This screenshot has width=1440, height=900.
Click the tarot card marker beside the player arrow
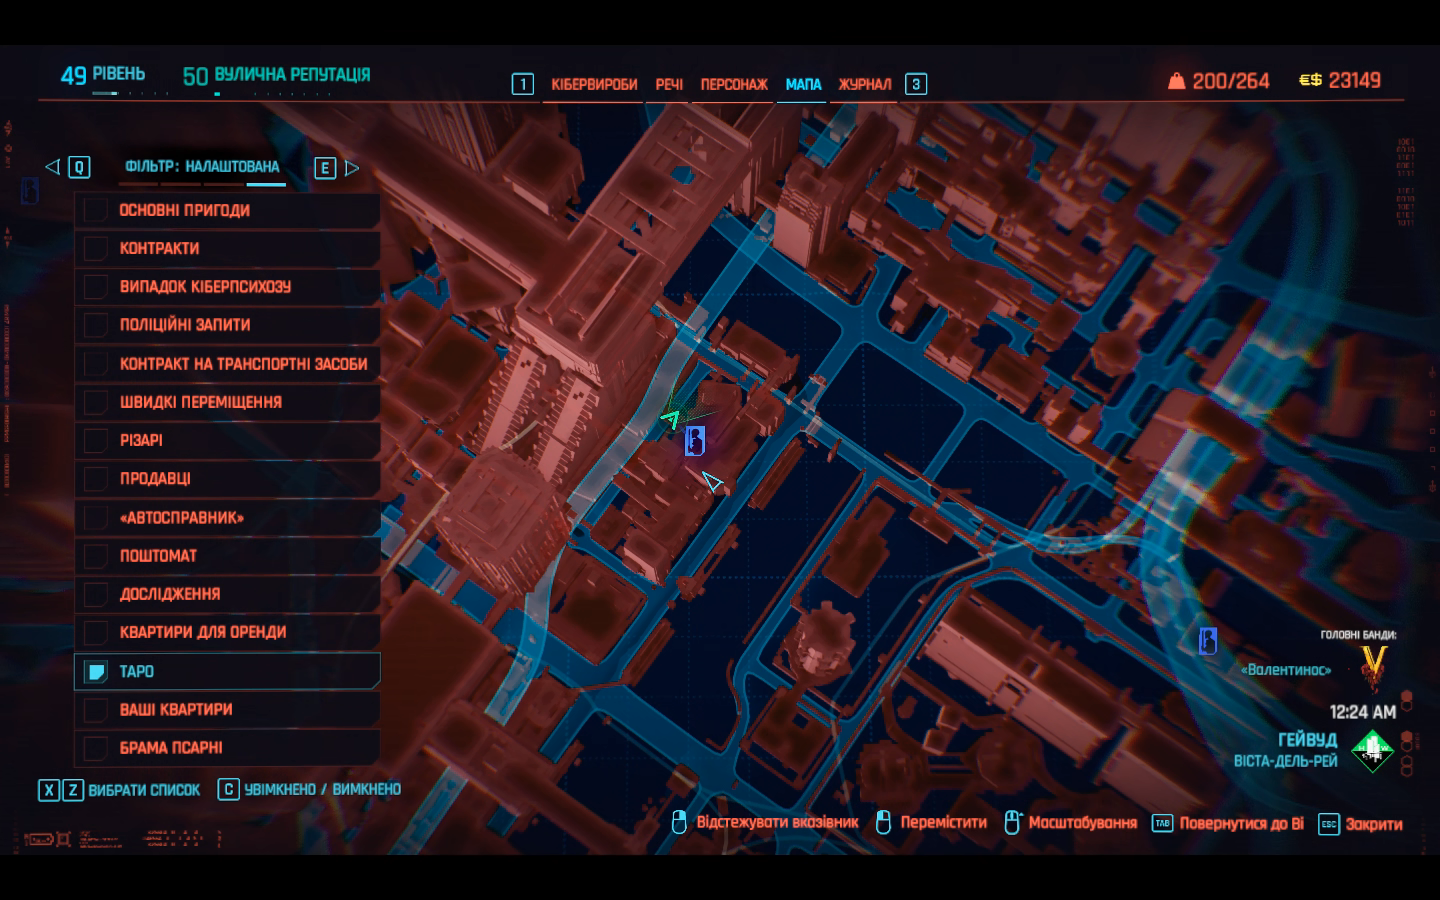click(695, 441)
